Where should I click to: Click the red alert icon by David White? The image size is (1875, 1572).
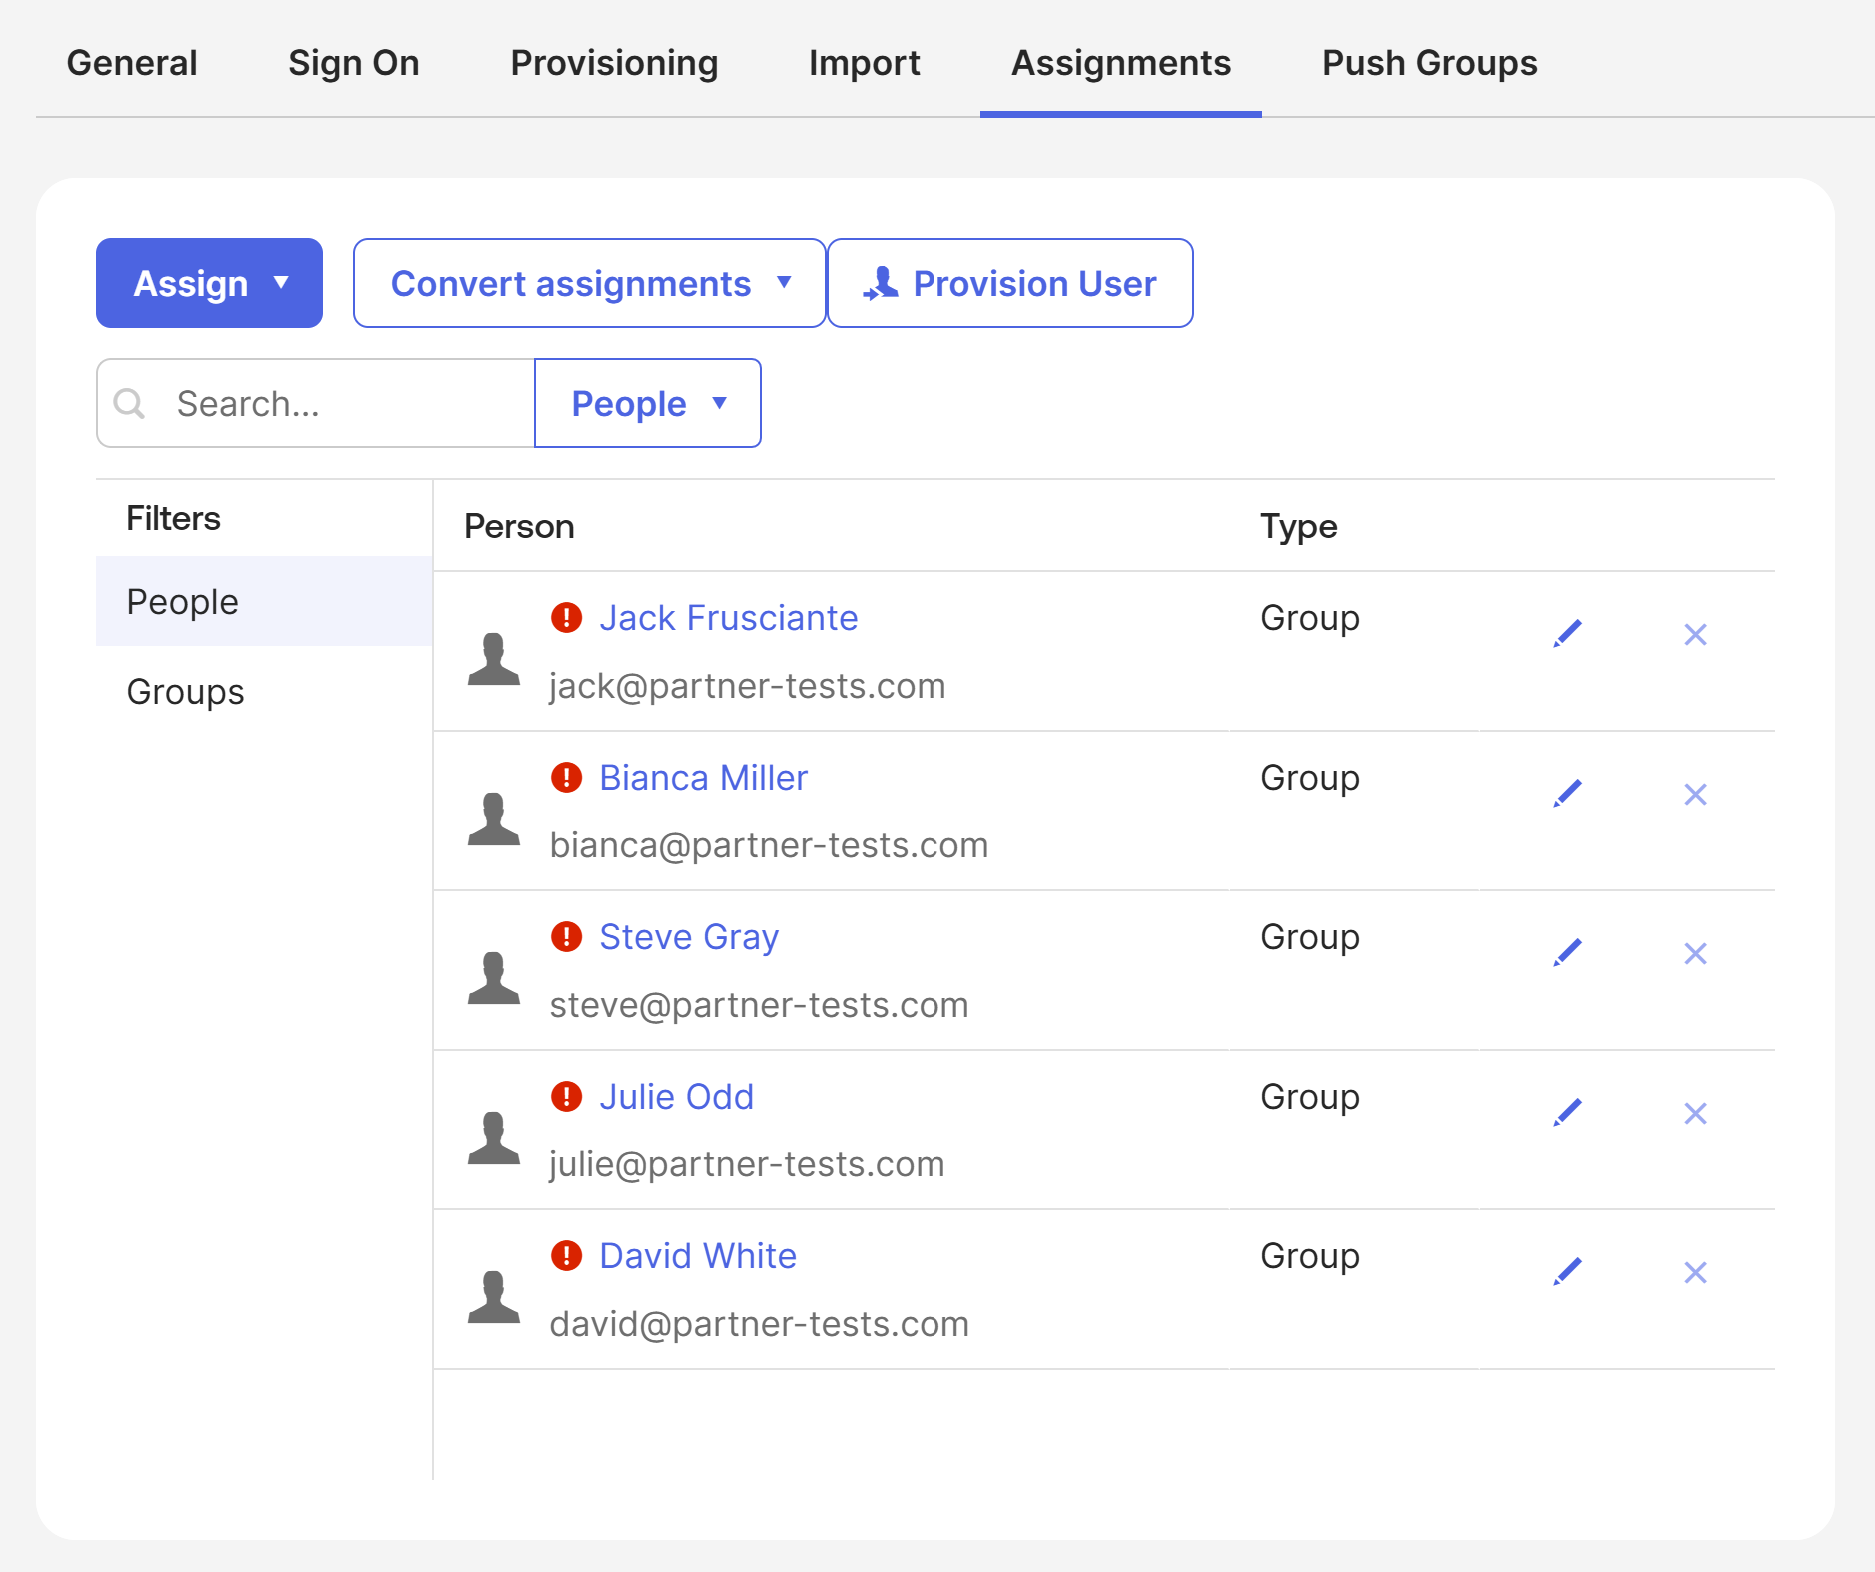click(567, 1256)
